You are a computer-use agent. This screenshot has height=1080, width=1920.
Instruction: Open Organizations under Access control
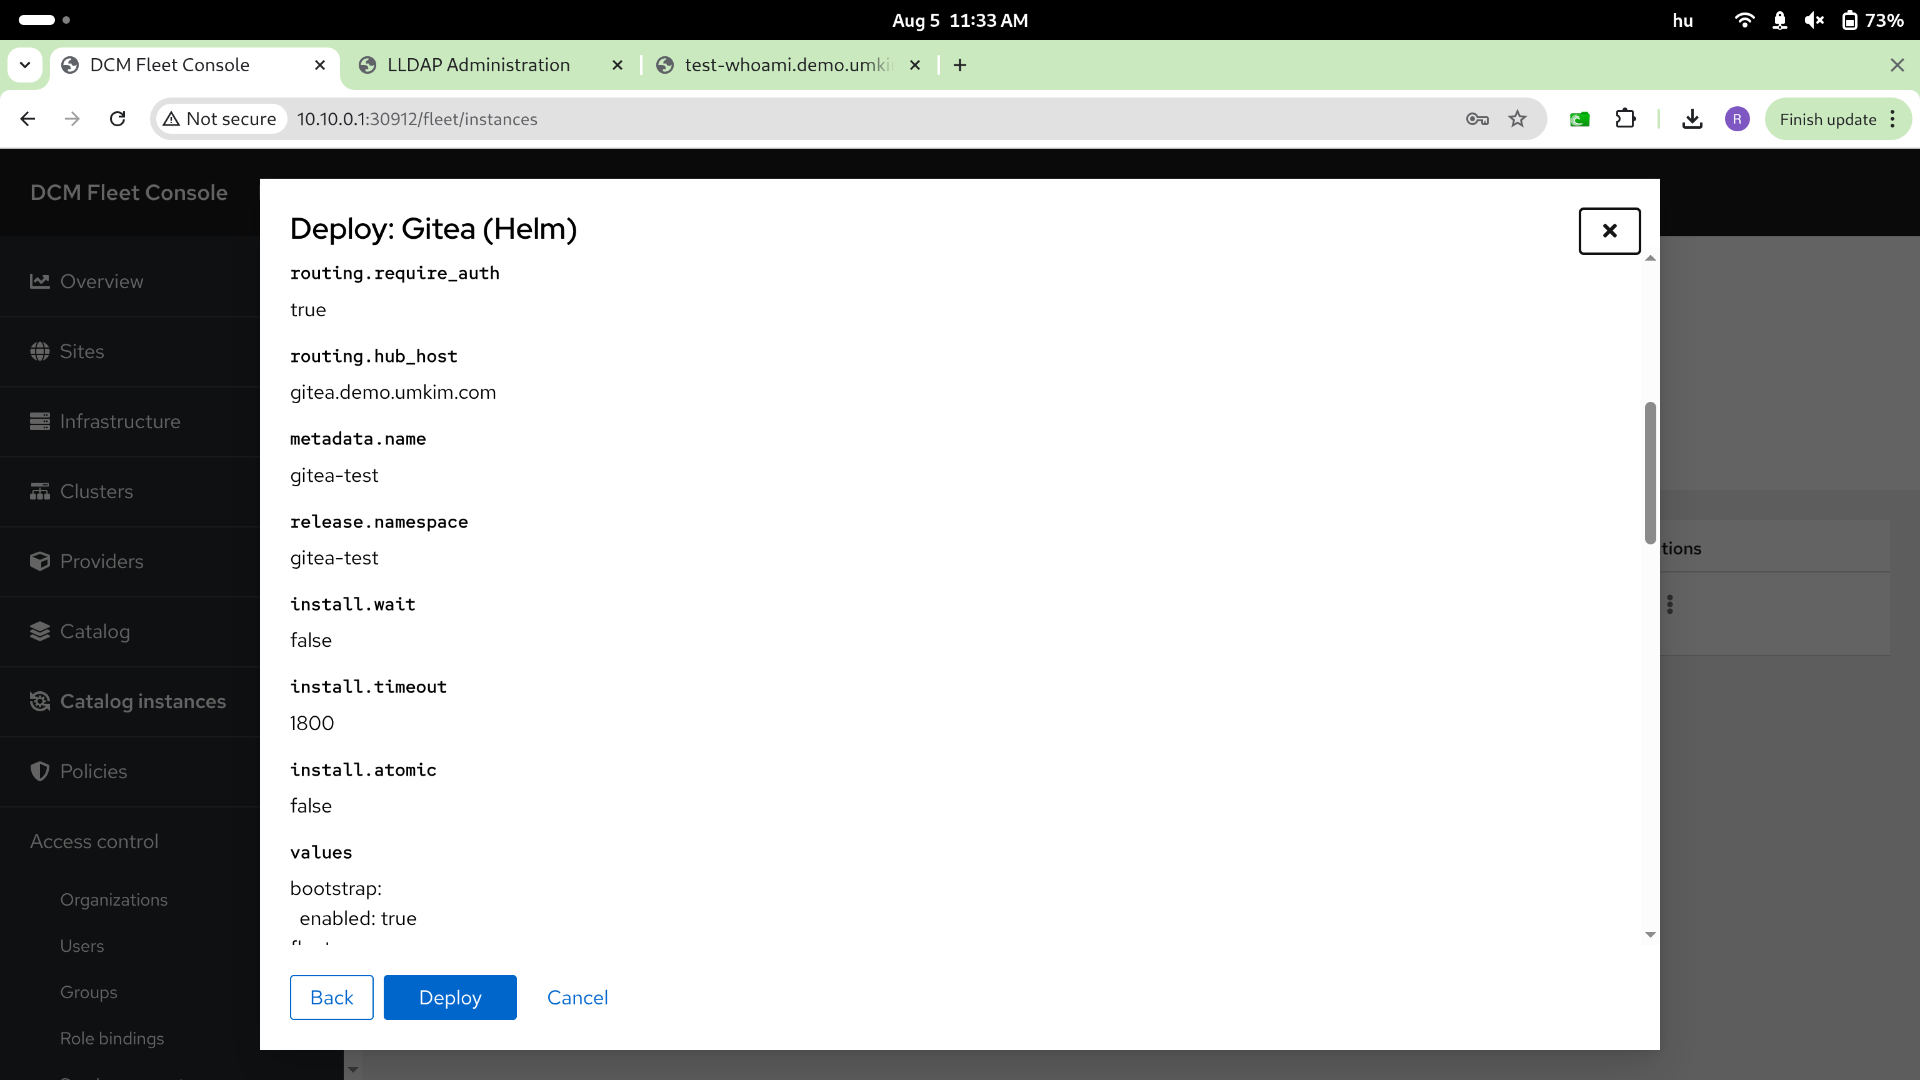114,900
